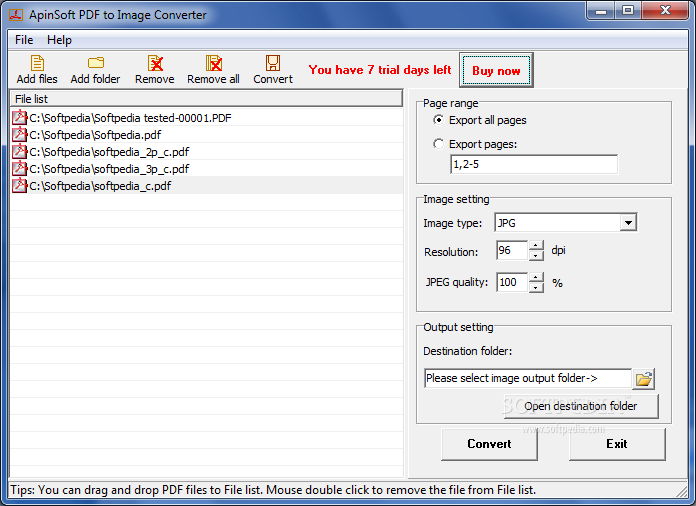696x506 pixels.
Task: Increase JPEG quality with the up arrow
Action: [536, 277]
